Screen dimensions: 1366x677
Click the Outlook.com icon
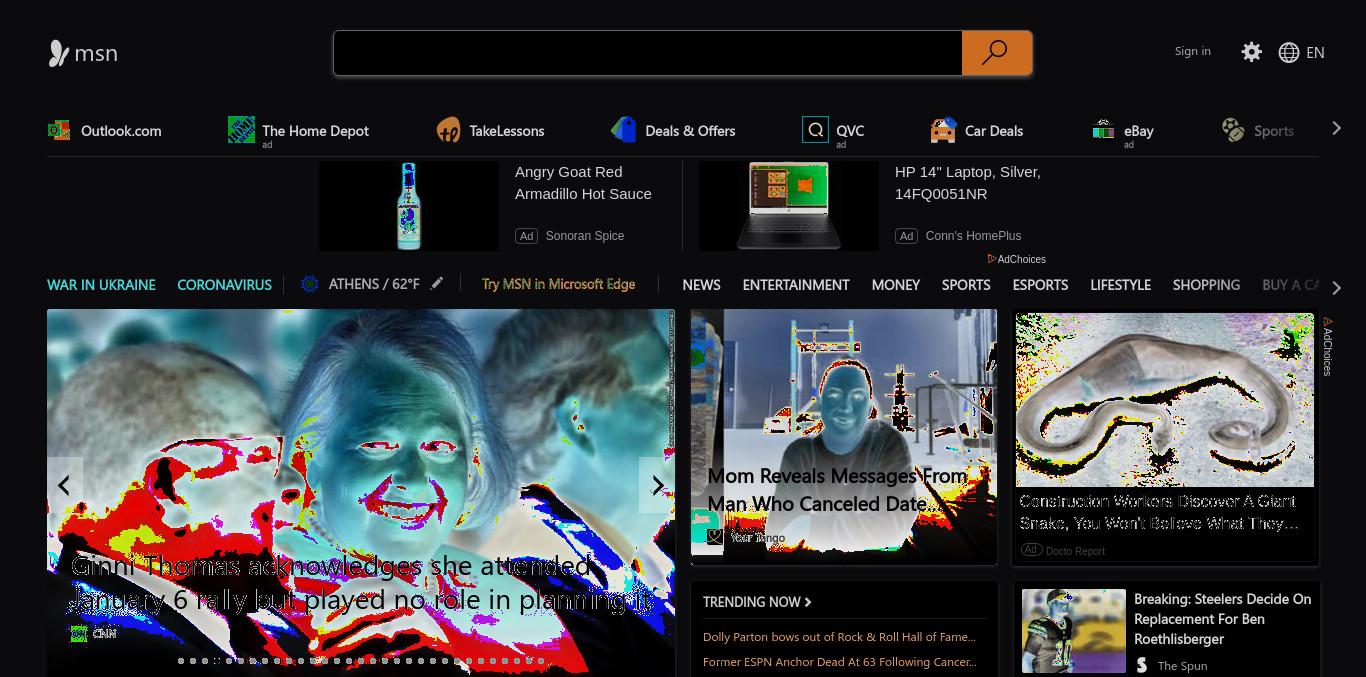(59, 130)
